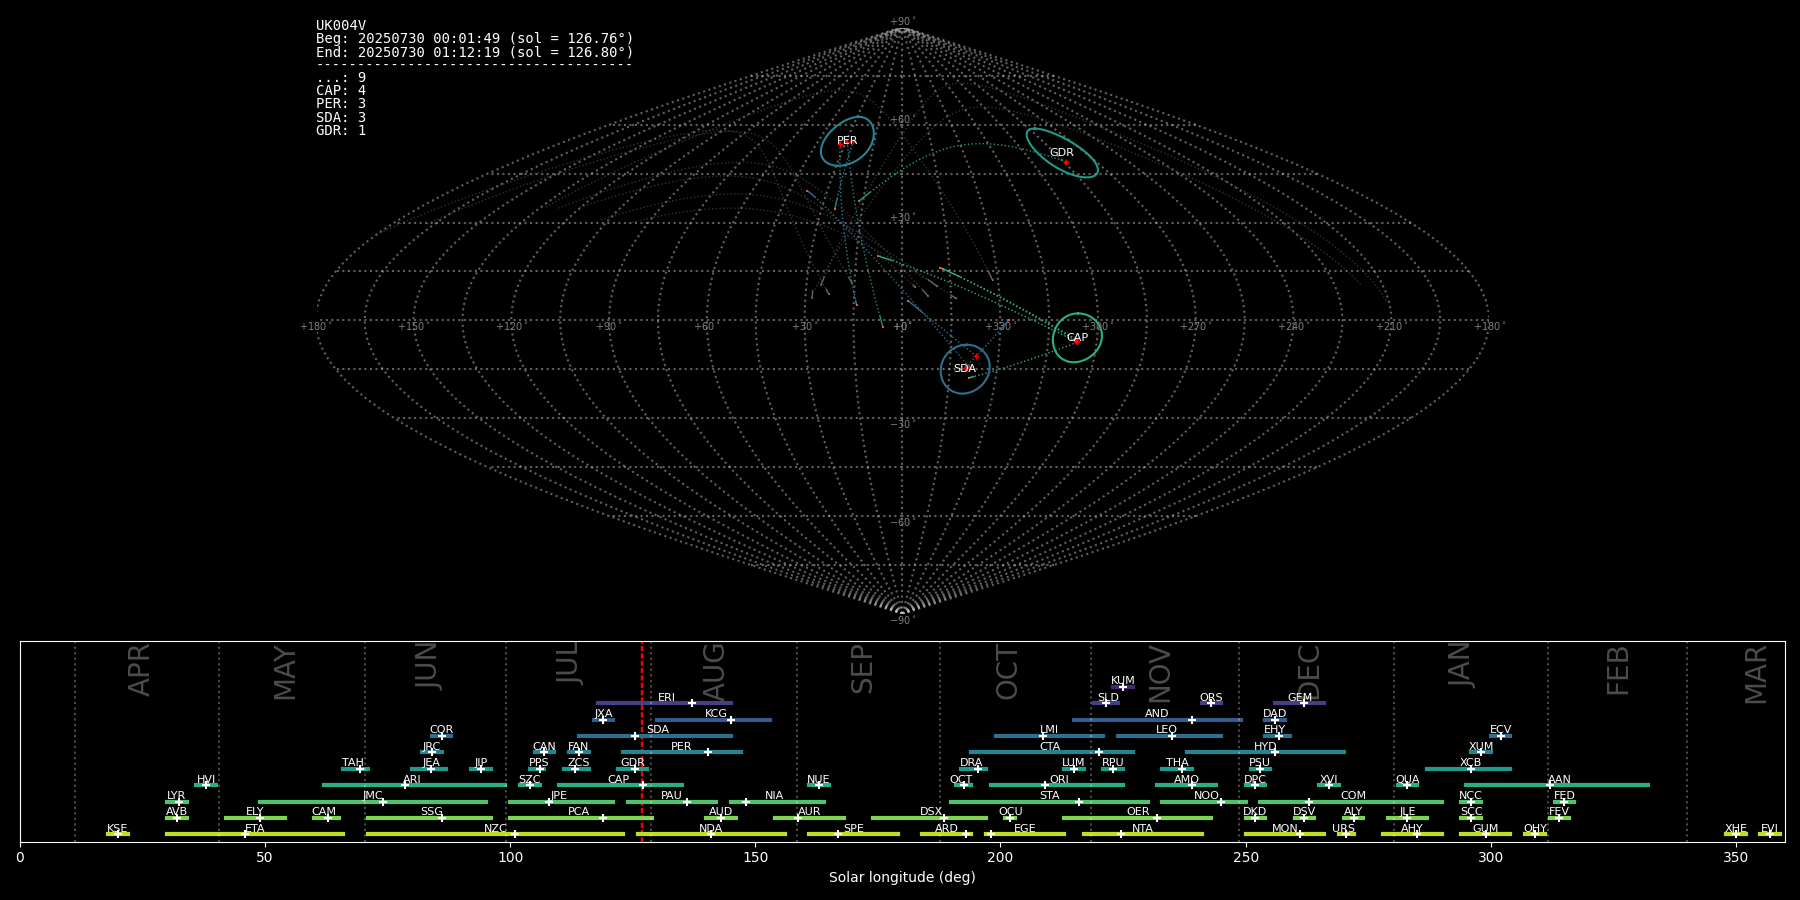Click the SEP month label on timeline
1800x900 pixels.
862,669
